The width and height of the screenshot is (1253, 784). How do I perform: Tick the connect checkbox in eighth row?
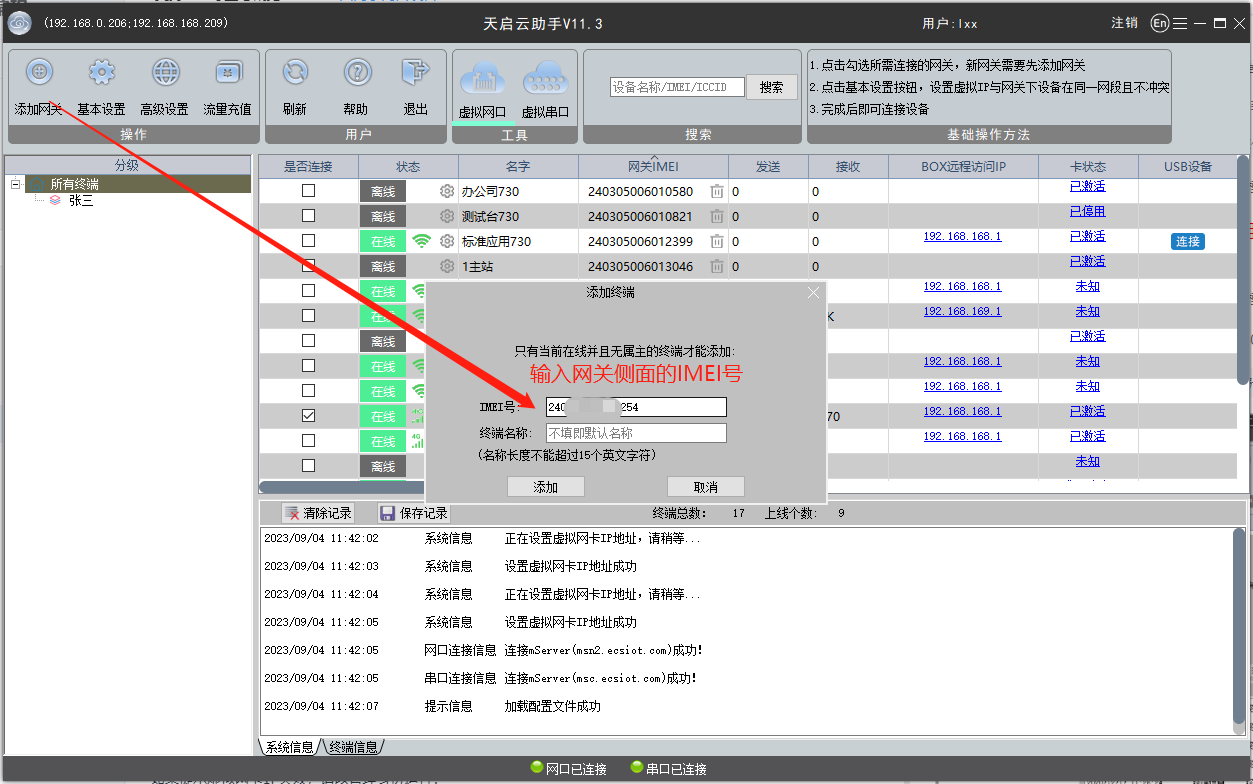(x=308, y=365)
